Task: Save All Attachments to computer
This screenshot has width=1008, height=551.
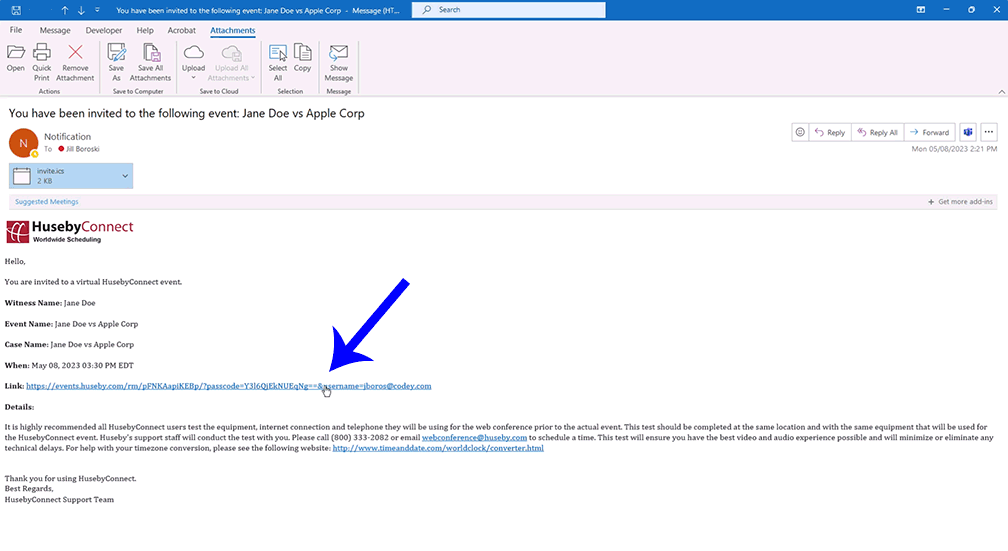Action: click(x=150, y=62)
